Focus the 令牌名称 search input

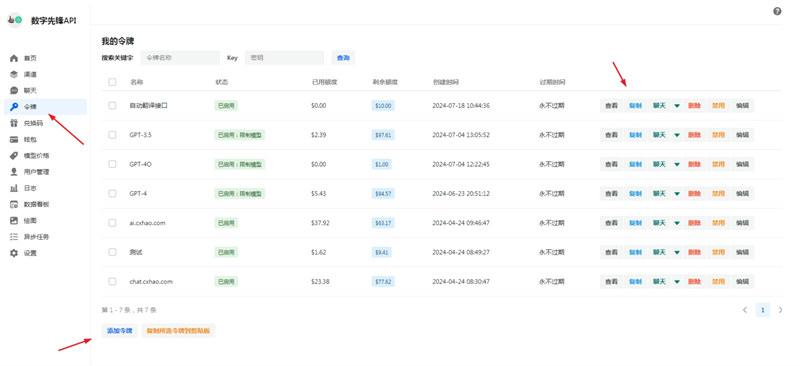[180, 58]
